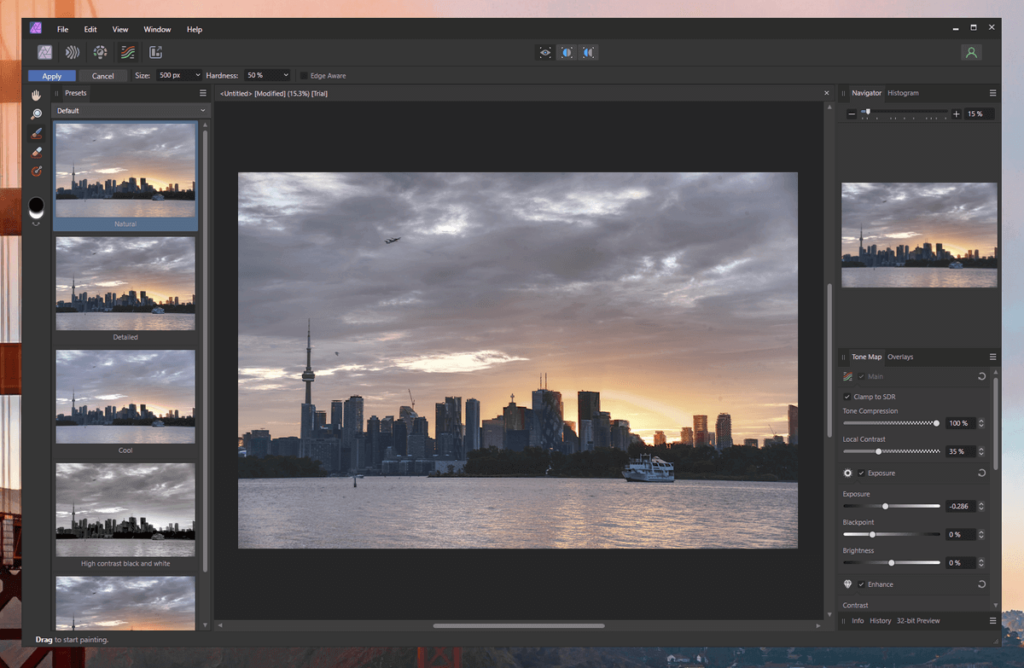Open the Tone Map panel options menu
The width and height of the screenshot is (1024, 668).
(993, 357)
